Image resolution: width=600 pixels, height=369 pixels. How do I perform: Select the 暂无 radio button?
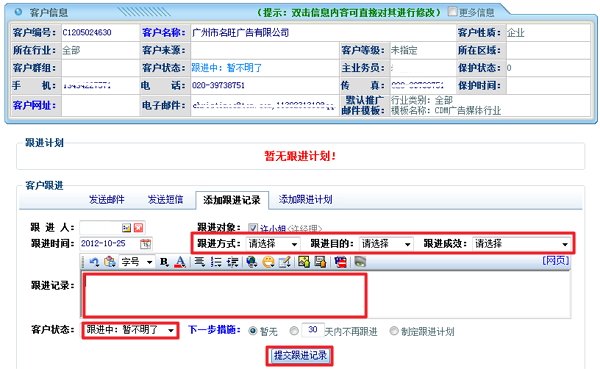point(253,331)
